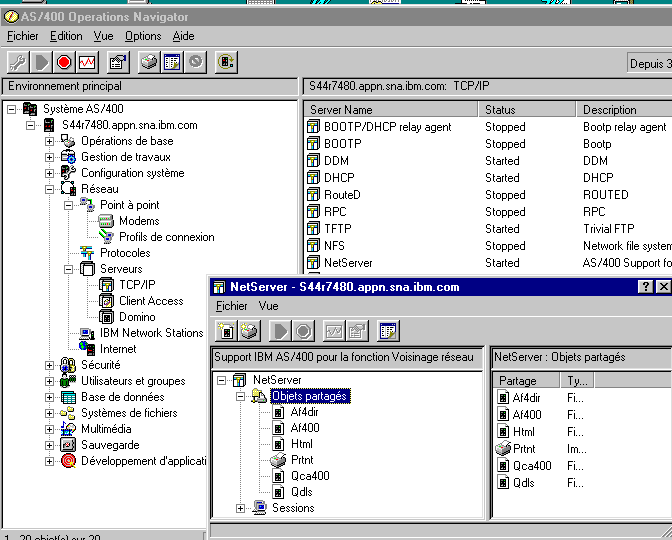Click the Client Access server icon
672x540 pixels.
tap(106, 301)
